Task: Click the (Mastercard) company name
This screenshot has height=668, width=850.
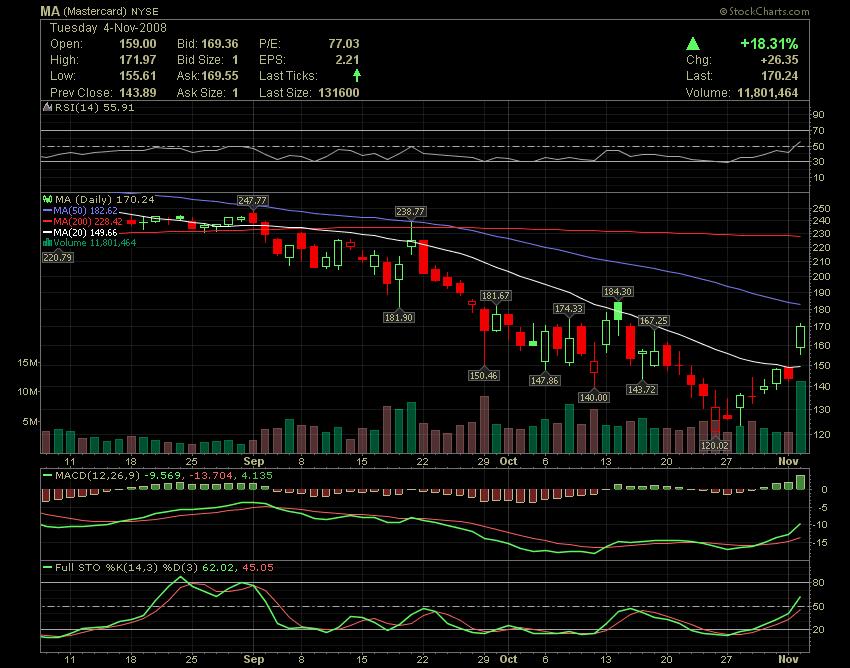Action: pos(95,11)
